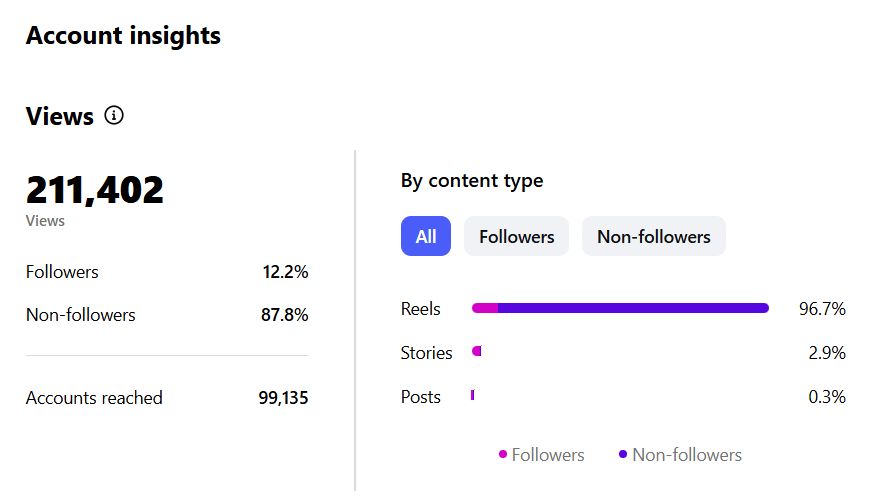Click the 99,135 Accounts reached value
The image size is (895, 497).
click(x=283, y=398)
